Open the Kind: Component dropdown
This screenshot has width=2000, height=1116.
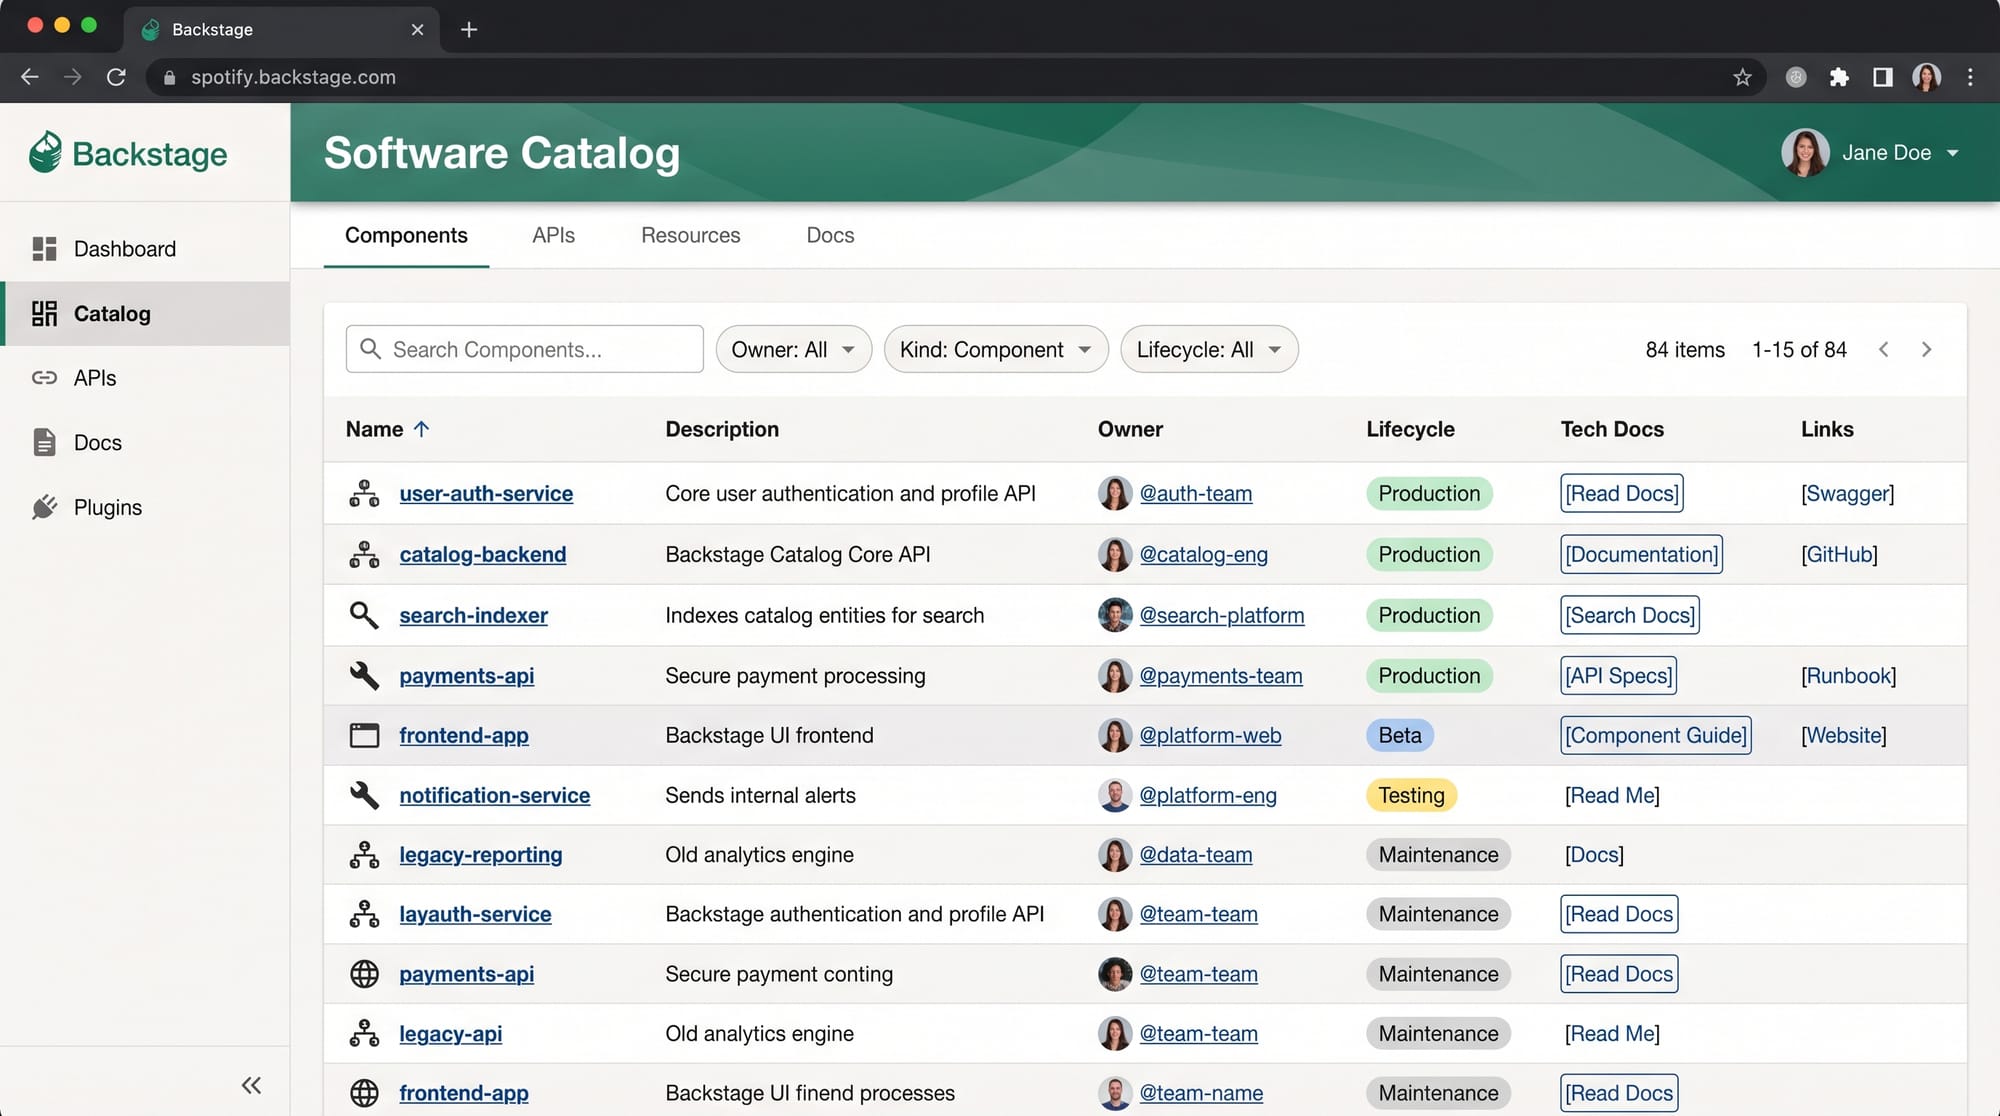(x=995, y=349)
